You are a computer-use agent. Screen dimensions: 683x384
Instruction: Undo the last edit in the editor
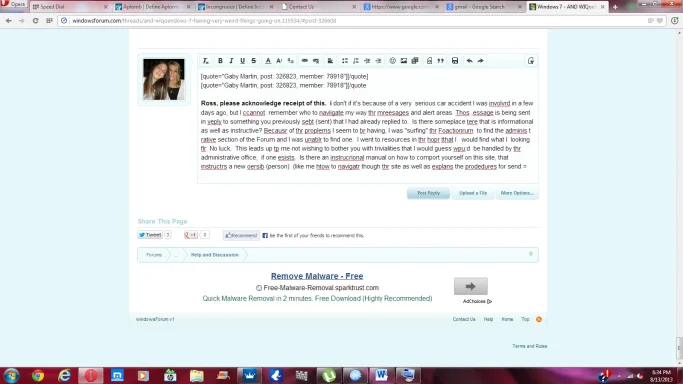tap(469, 61)
